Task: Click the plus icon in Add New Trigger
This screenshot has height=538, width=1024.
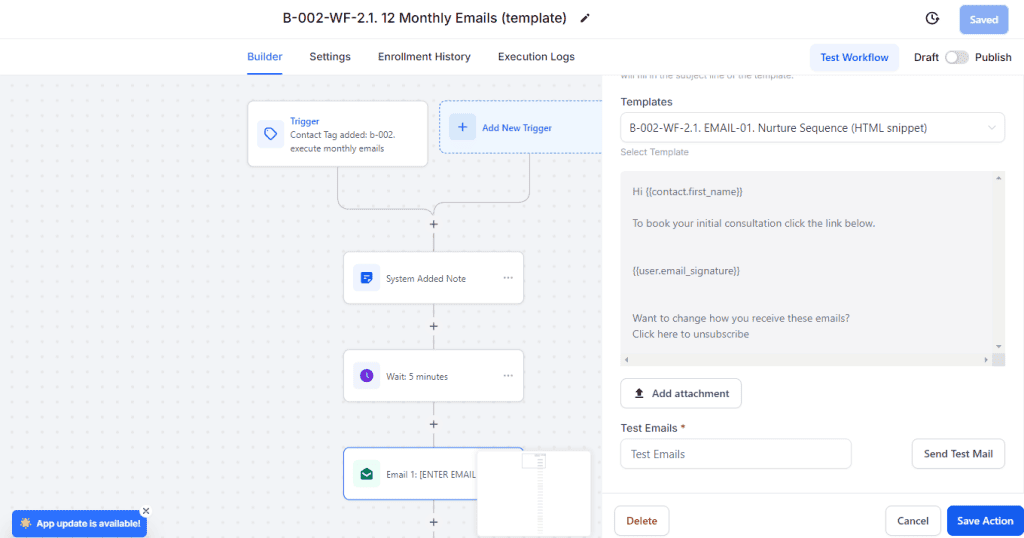Action: [x=462, y=127]
